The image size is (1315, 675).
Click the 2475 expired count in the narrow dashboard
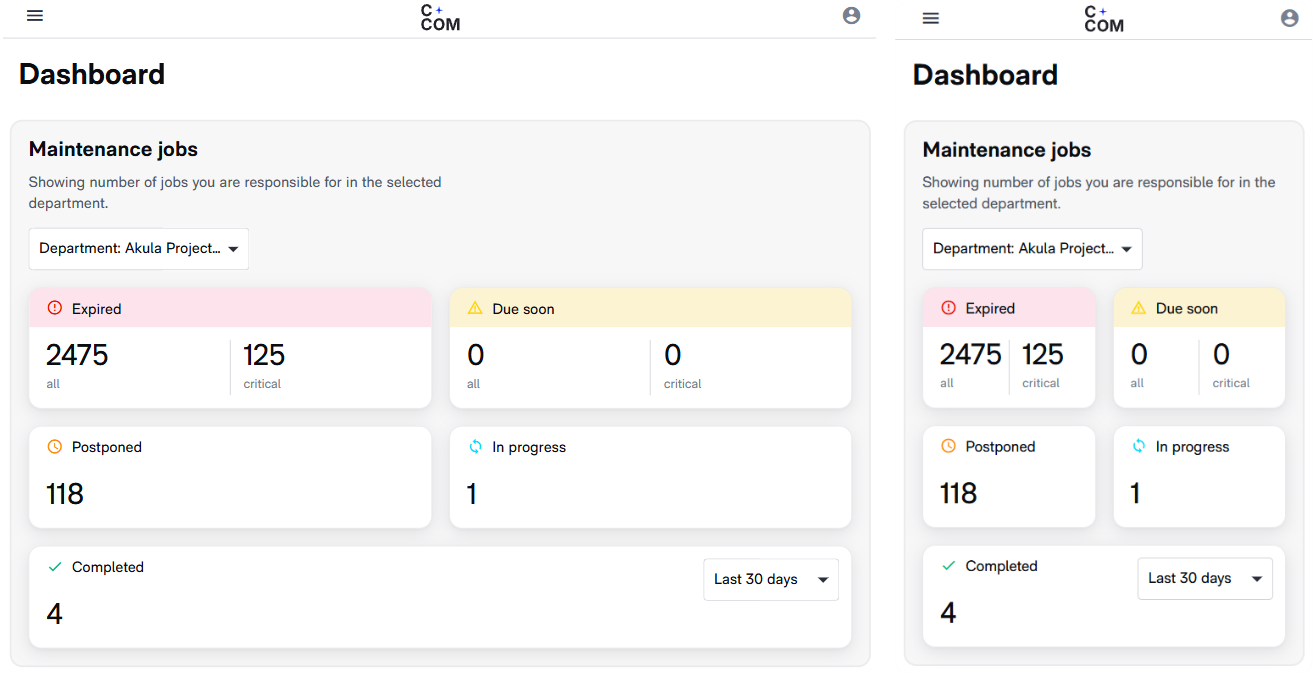971,354
